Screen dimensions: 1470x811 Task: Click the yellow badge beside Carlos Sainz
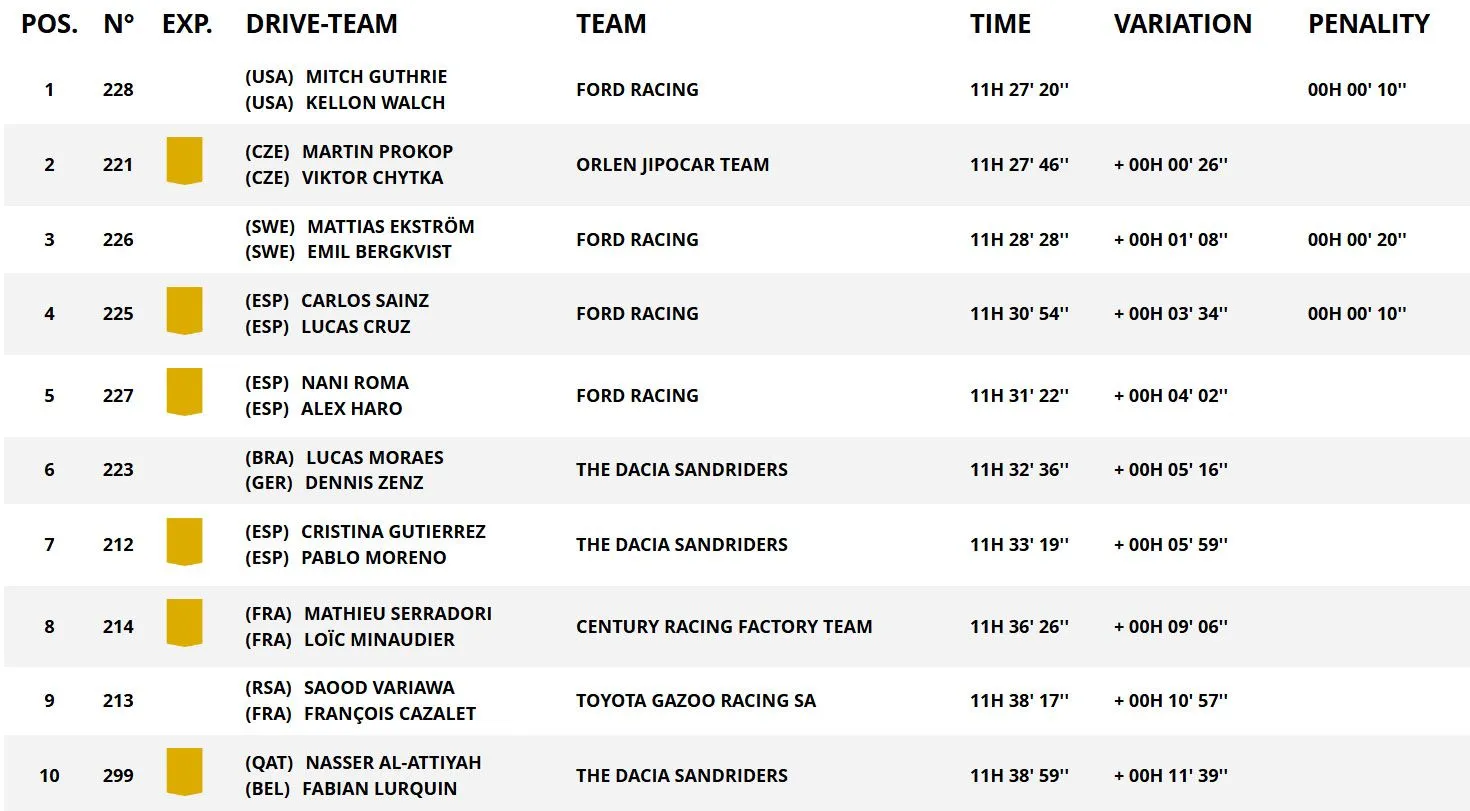tap(184, 311)
